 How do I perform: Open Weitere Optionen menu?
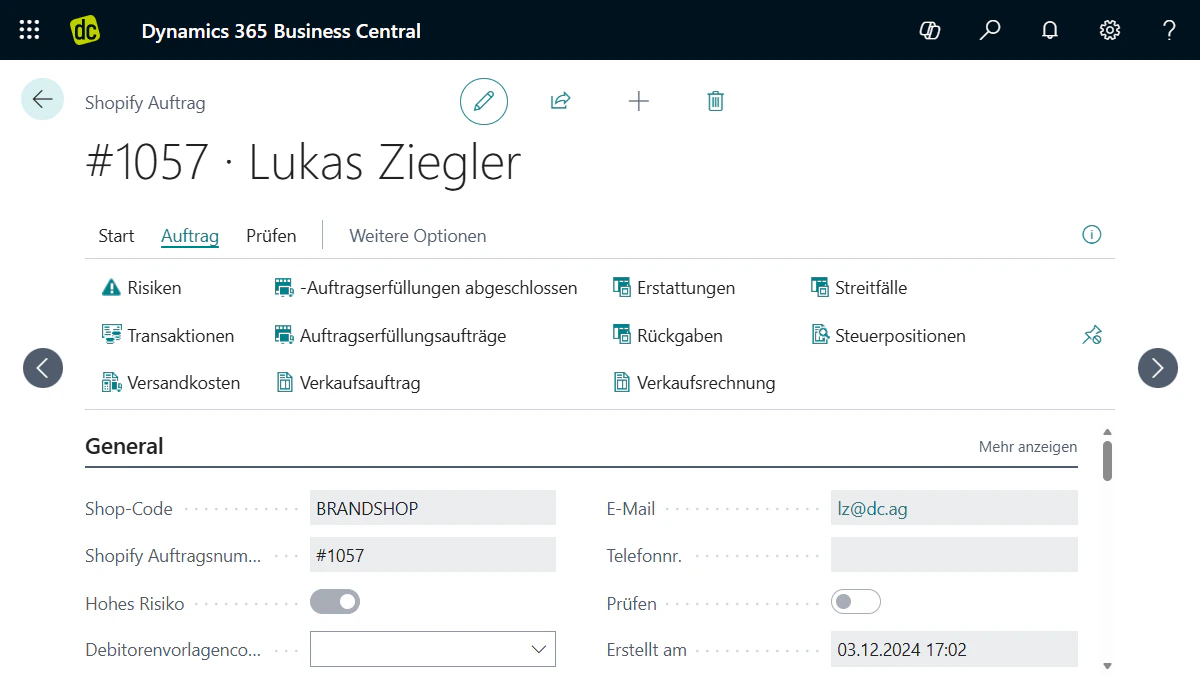click(417, 236)
